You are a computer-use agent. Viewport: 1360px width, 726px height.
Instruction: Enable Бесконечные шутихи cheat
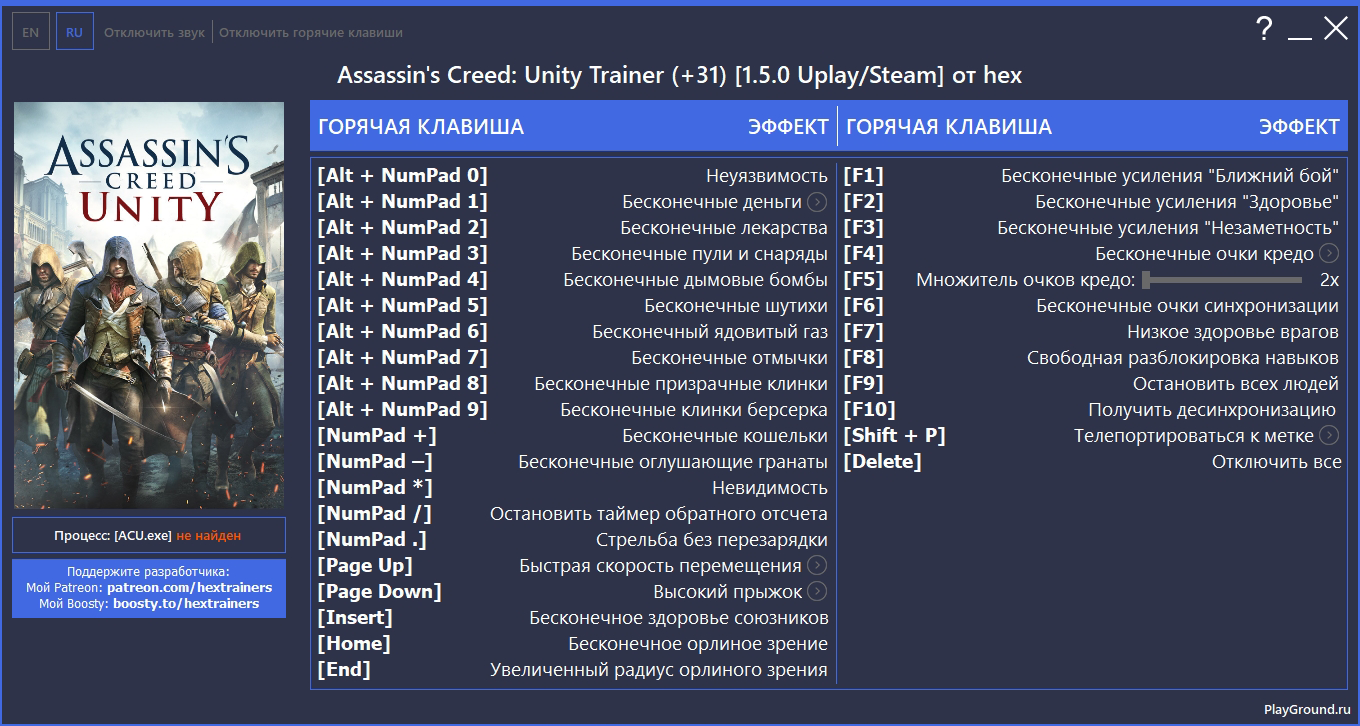pos(736,306)
